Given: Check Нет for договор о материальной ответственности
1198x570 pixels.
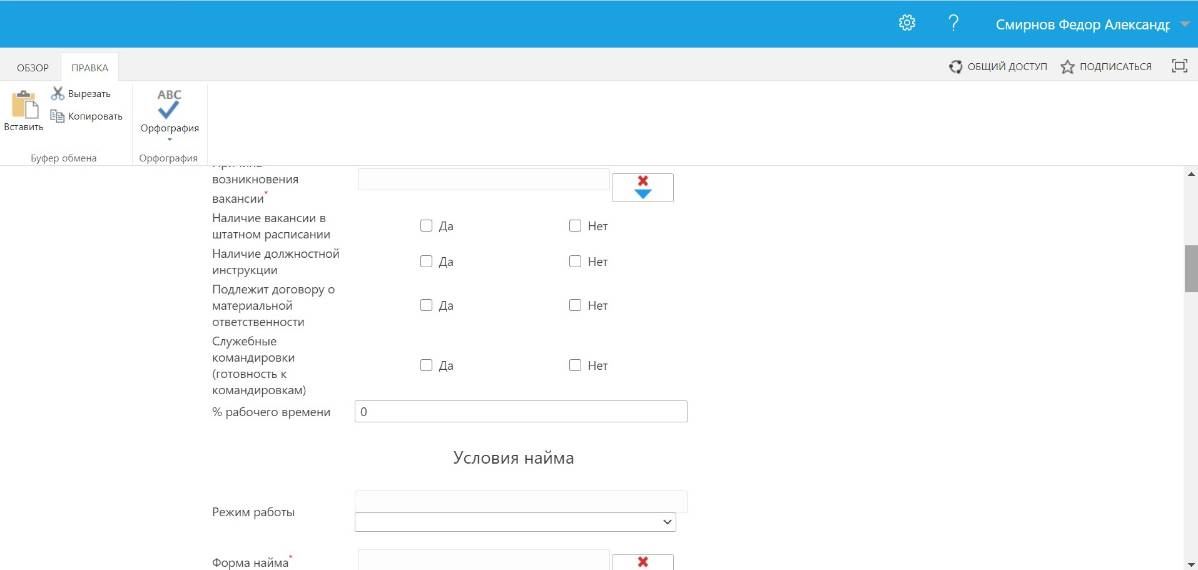Looking at the screenshot, I should (x=575, y=306).
